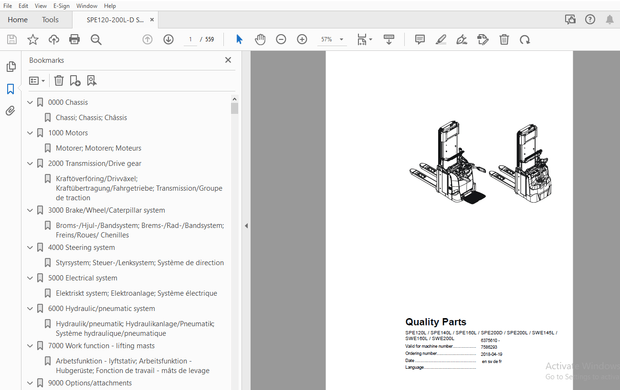
Task: Open the attachments paperclip panel
Action: (11, 111)
